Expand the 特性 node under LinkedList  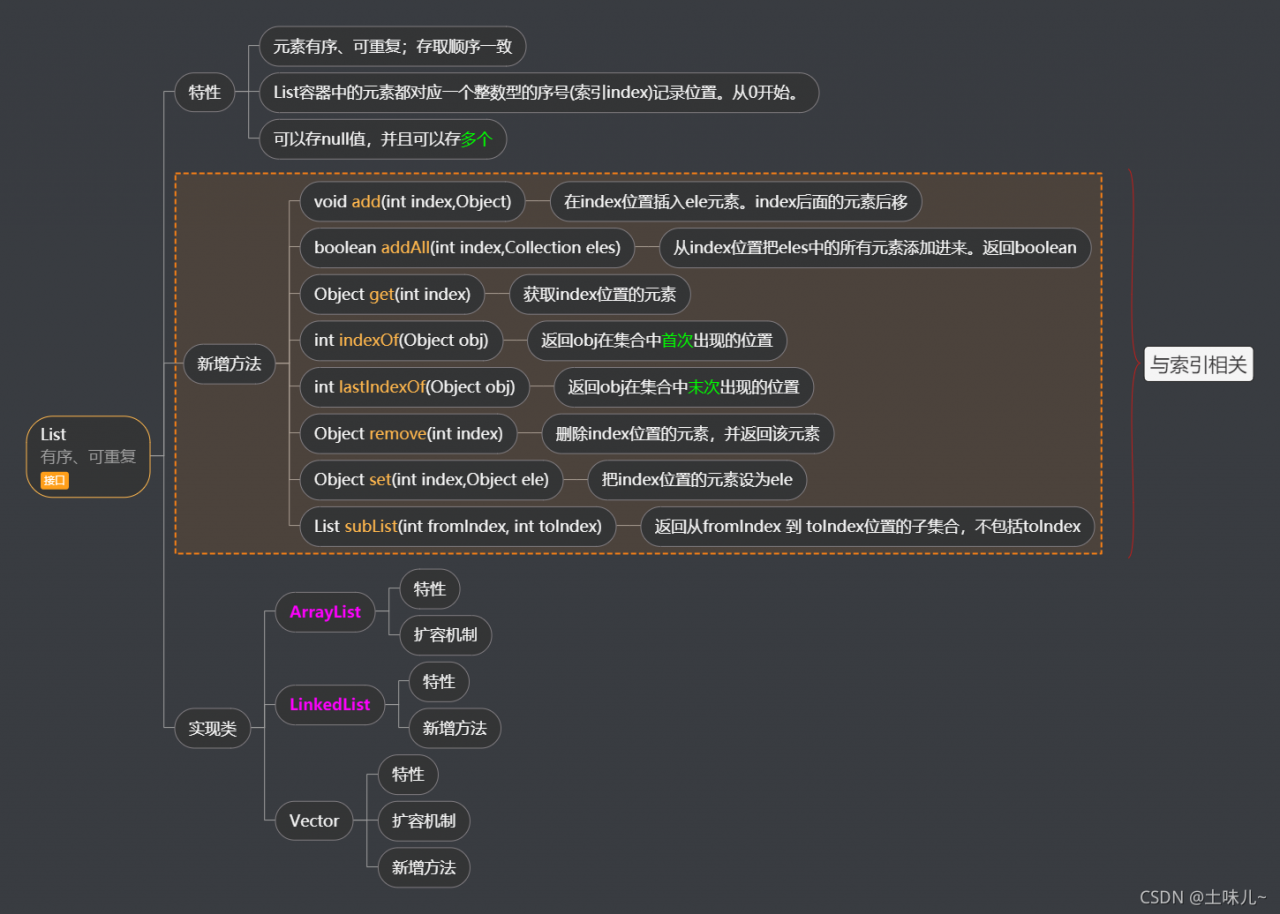pos(438,681)
